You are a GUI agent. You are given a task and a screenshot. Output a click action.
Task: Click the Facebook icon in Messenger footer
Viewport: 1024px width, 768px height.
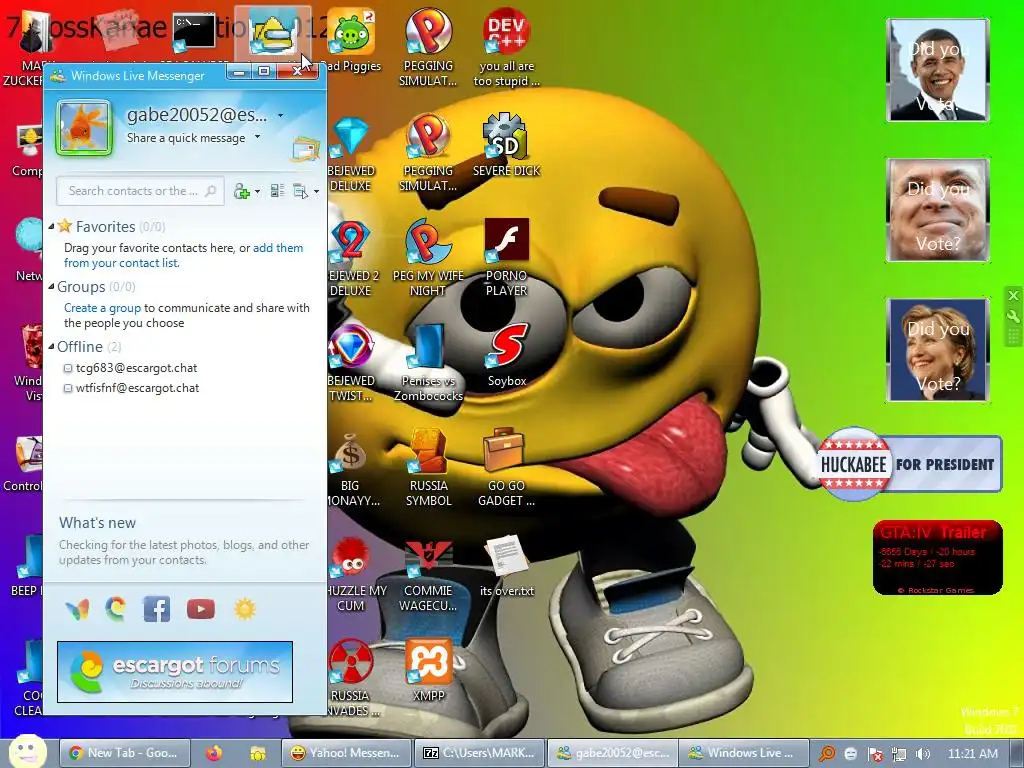tap(157, 609)
